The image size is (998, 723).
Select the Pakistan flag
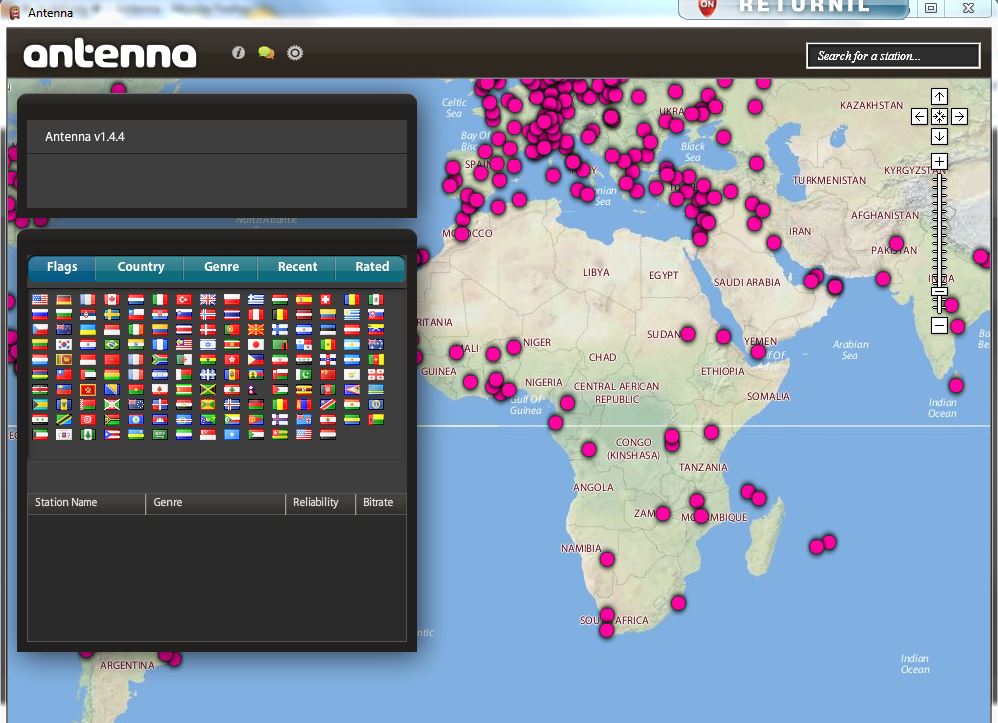click(x=304, y=374)
